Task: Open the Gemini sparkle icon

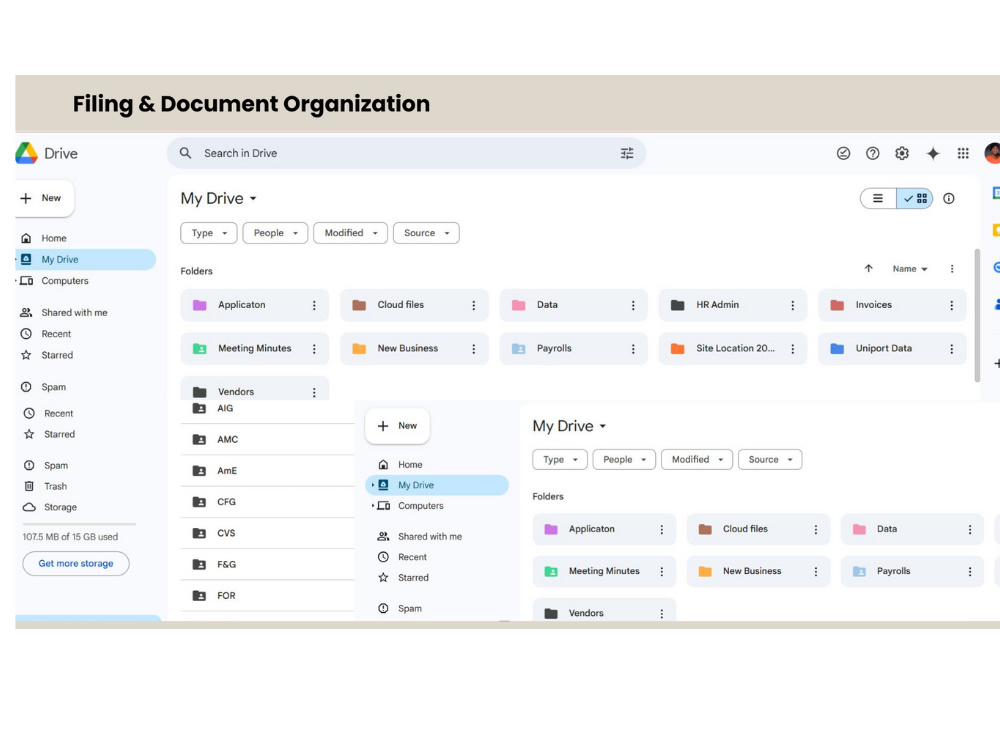Action: (933, 153)
